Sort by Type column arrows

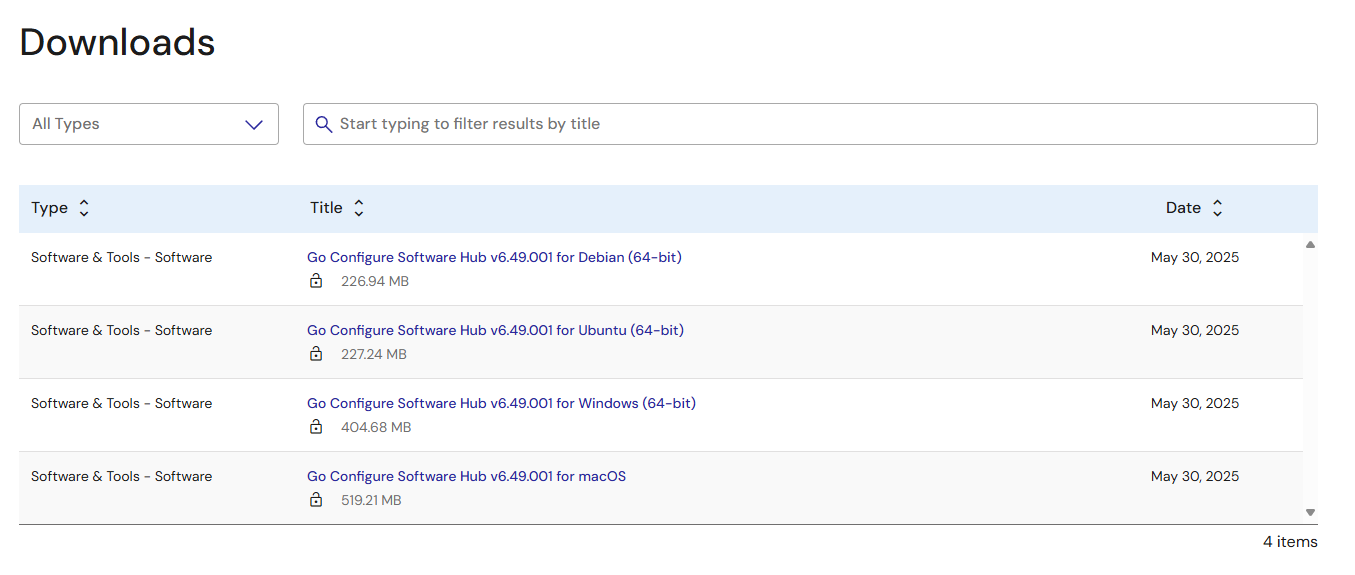(x=84, y=208)
